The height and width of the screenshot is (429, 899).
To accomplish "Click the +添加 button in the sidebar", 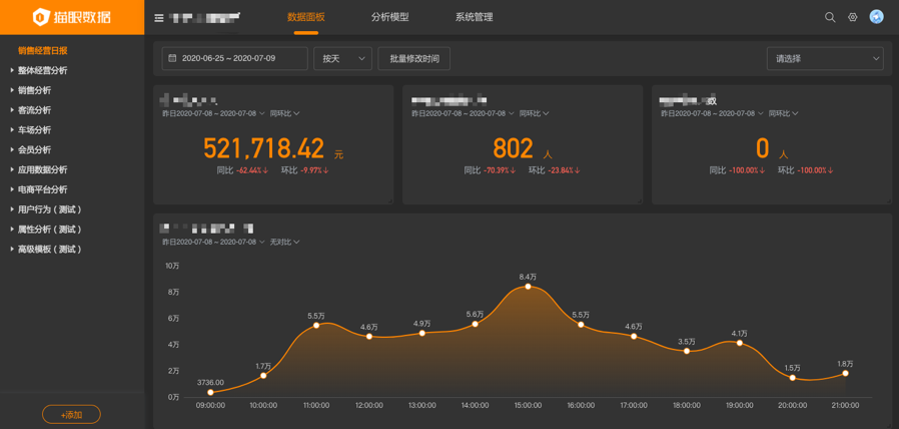I will pyautogui.click(x=71, y=414).
